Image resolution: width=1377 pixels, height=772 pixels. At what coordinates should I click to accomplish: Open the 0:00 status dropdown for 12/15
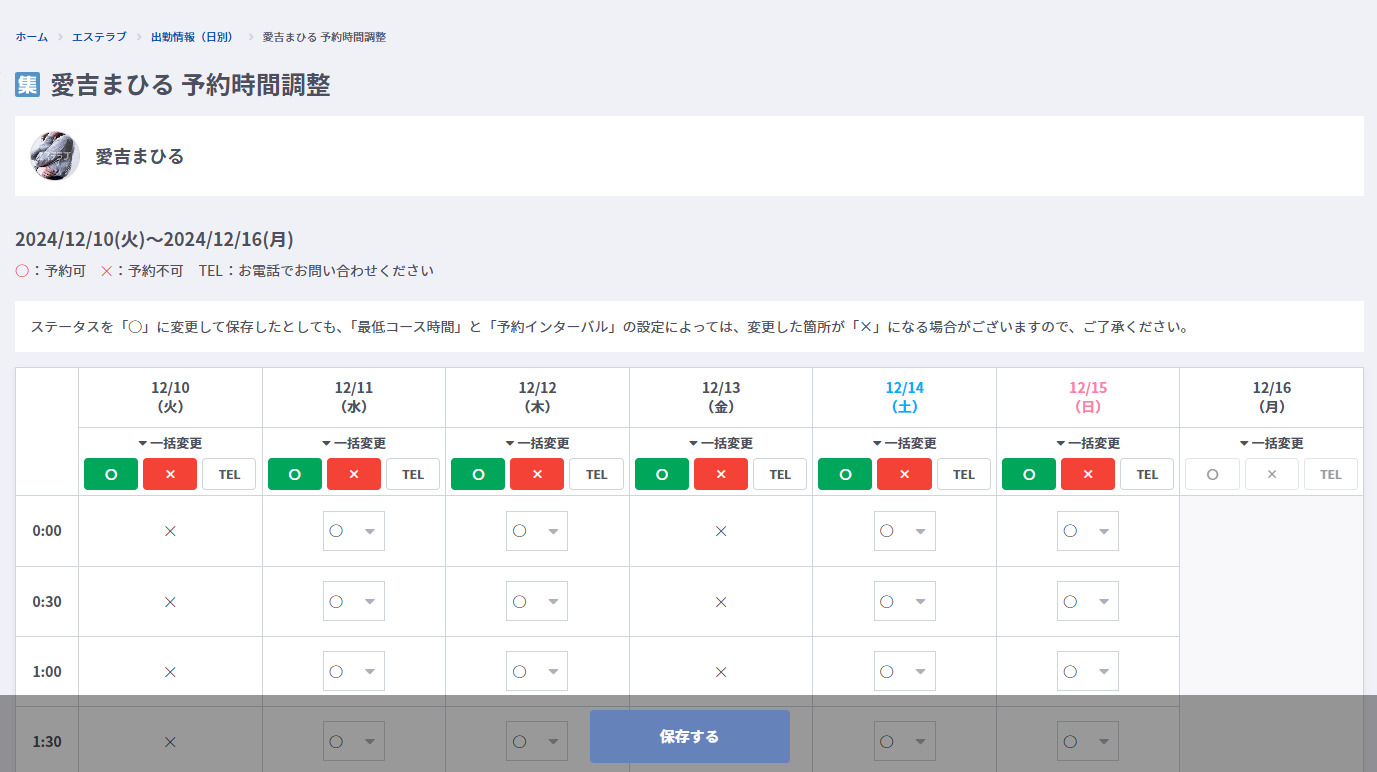[x=1087, y=531]
